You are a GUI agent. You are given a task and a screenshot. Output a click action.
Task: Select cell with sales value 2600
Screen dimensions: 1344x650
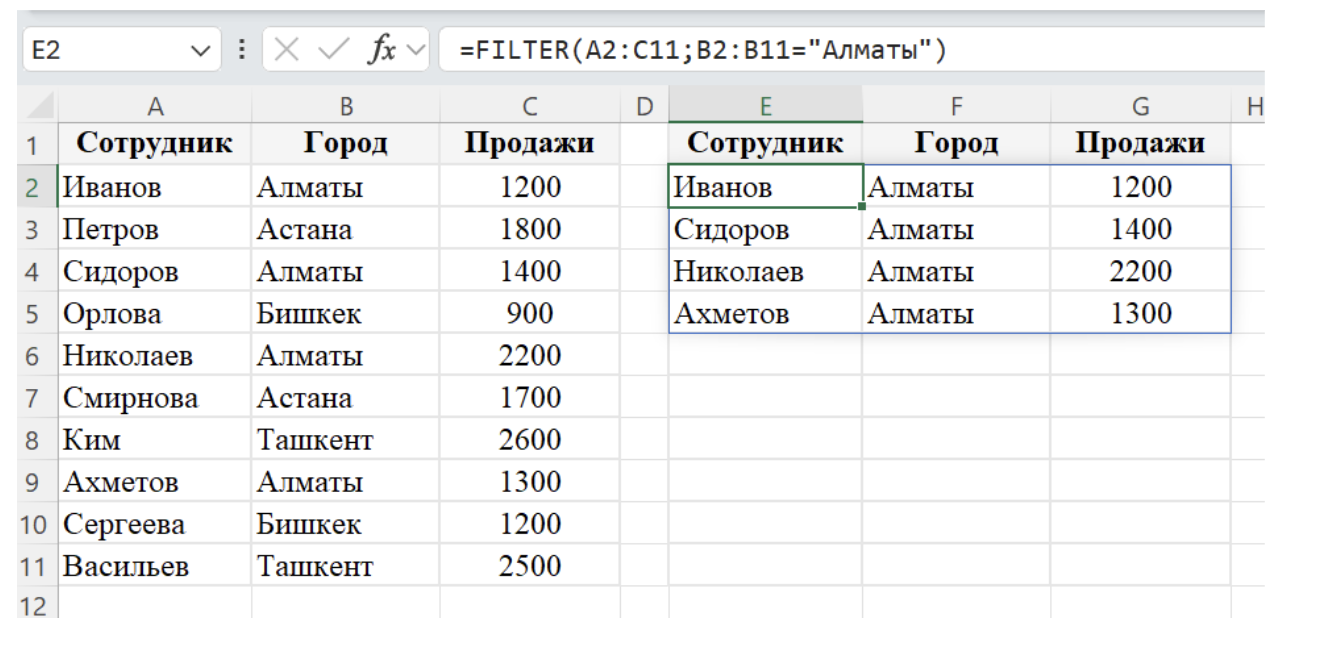[530, 440]
